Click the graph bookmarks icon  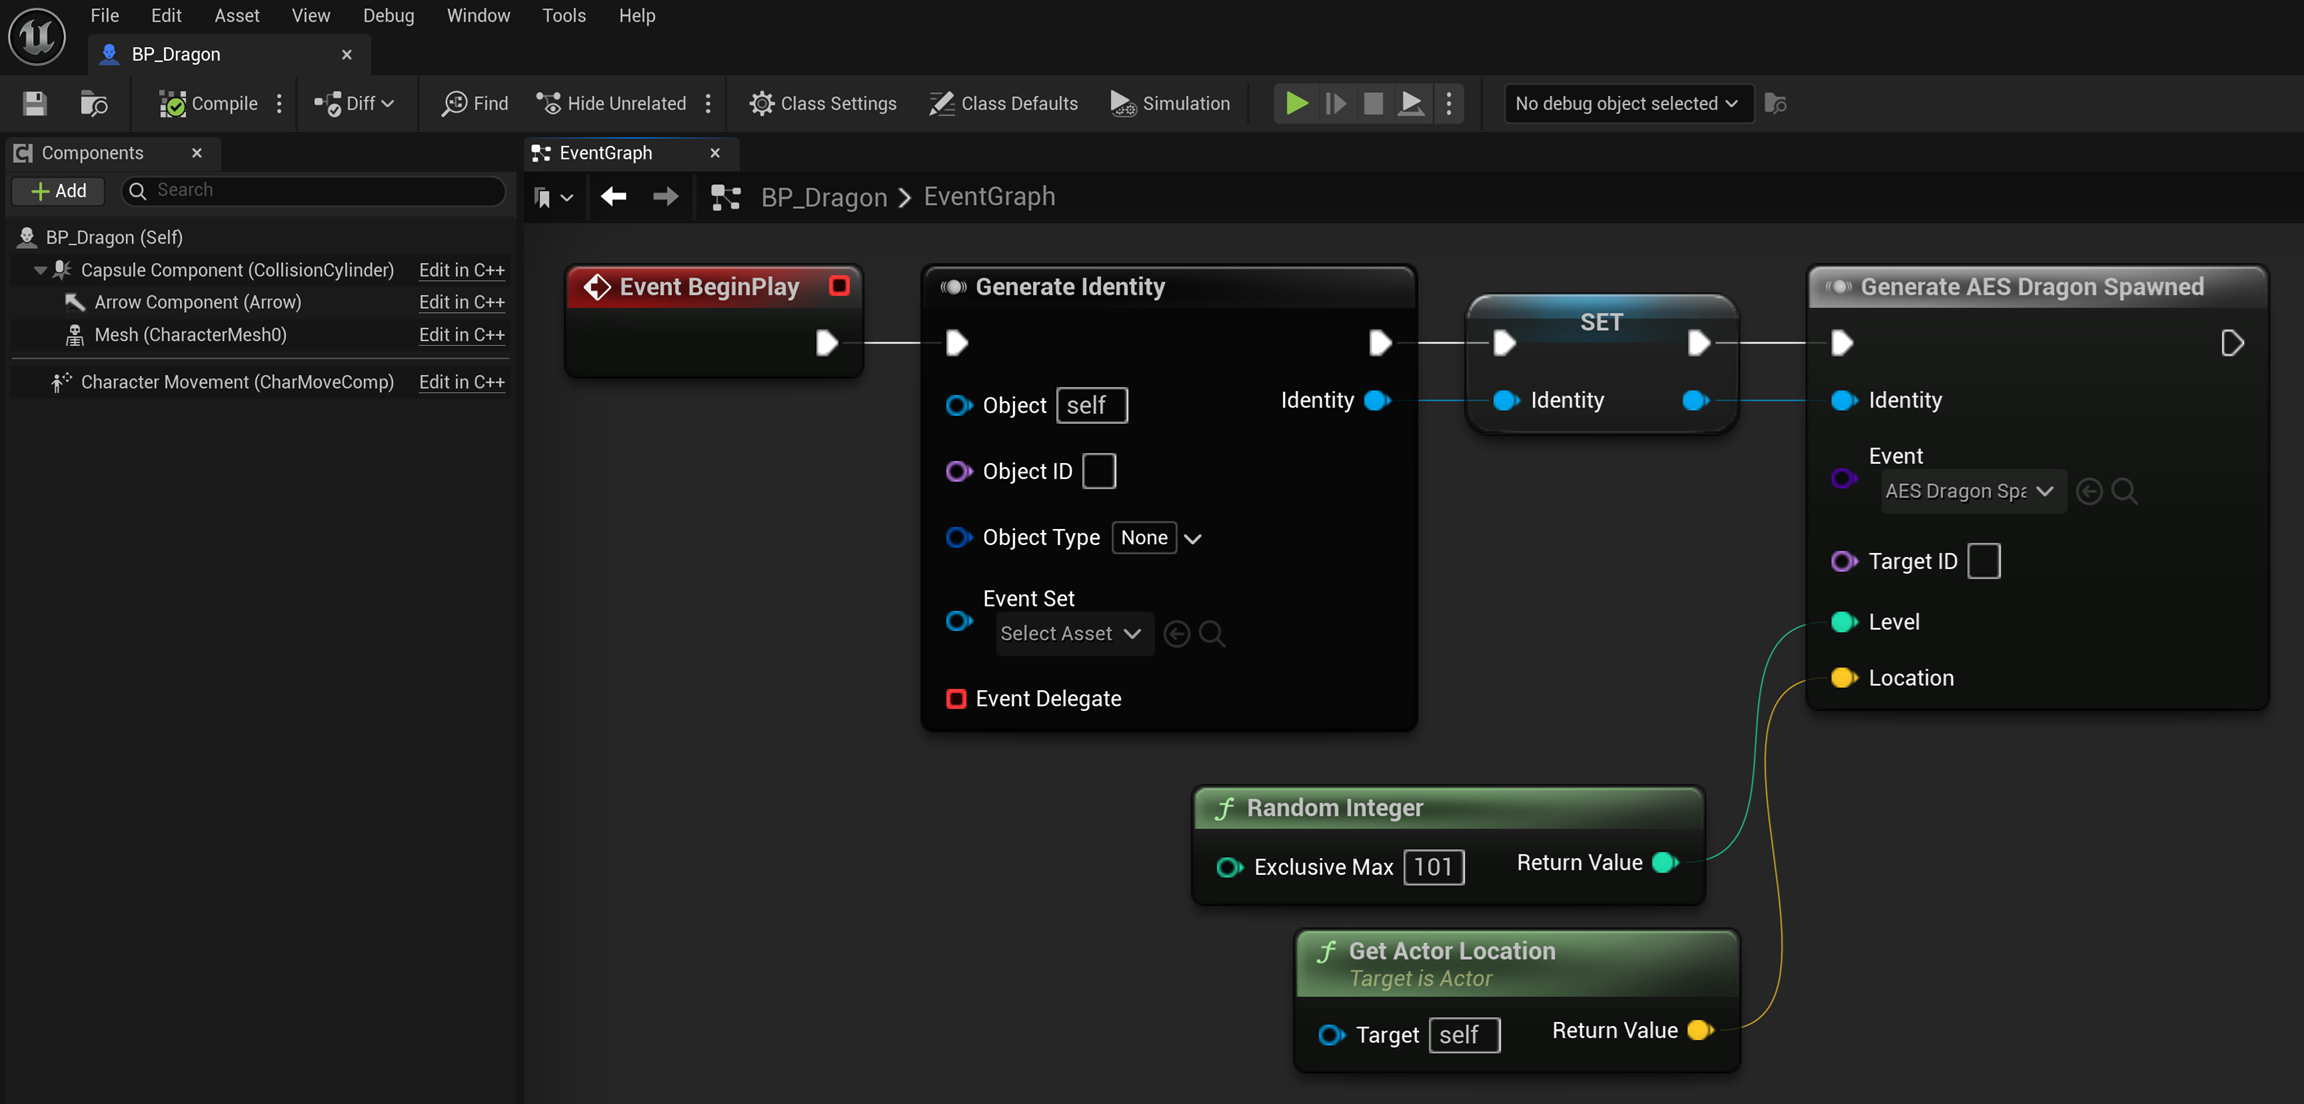click(543, 197)
